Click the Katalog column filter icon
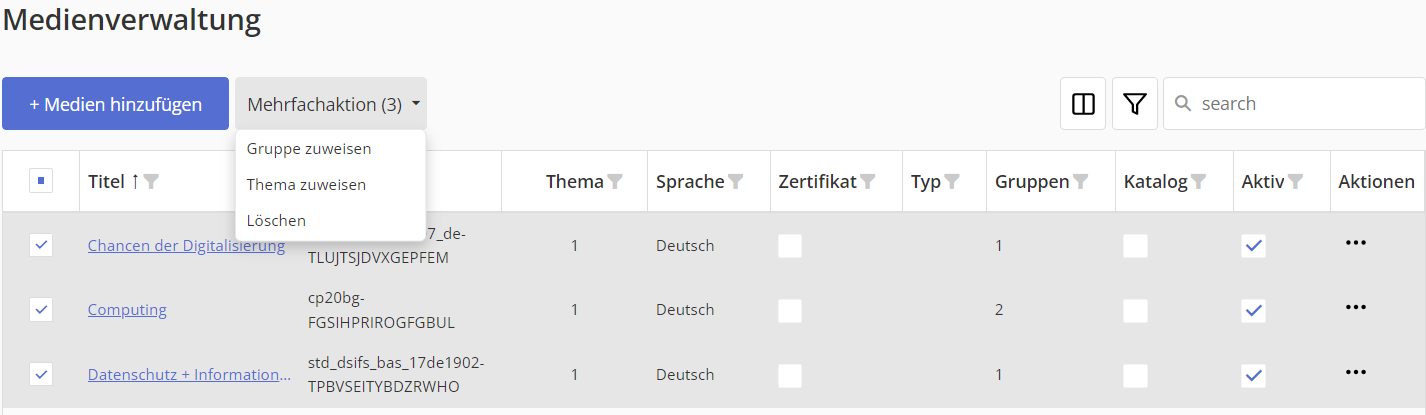Viewport: 1426px width, 415px height. pyautogui.click(x=1198, y=182)
